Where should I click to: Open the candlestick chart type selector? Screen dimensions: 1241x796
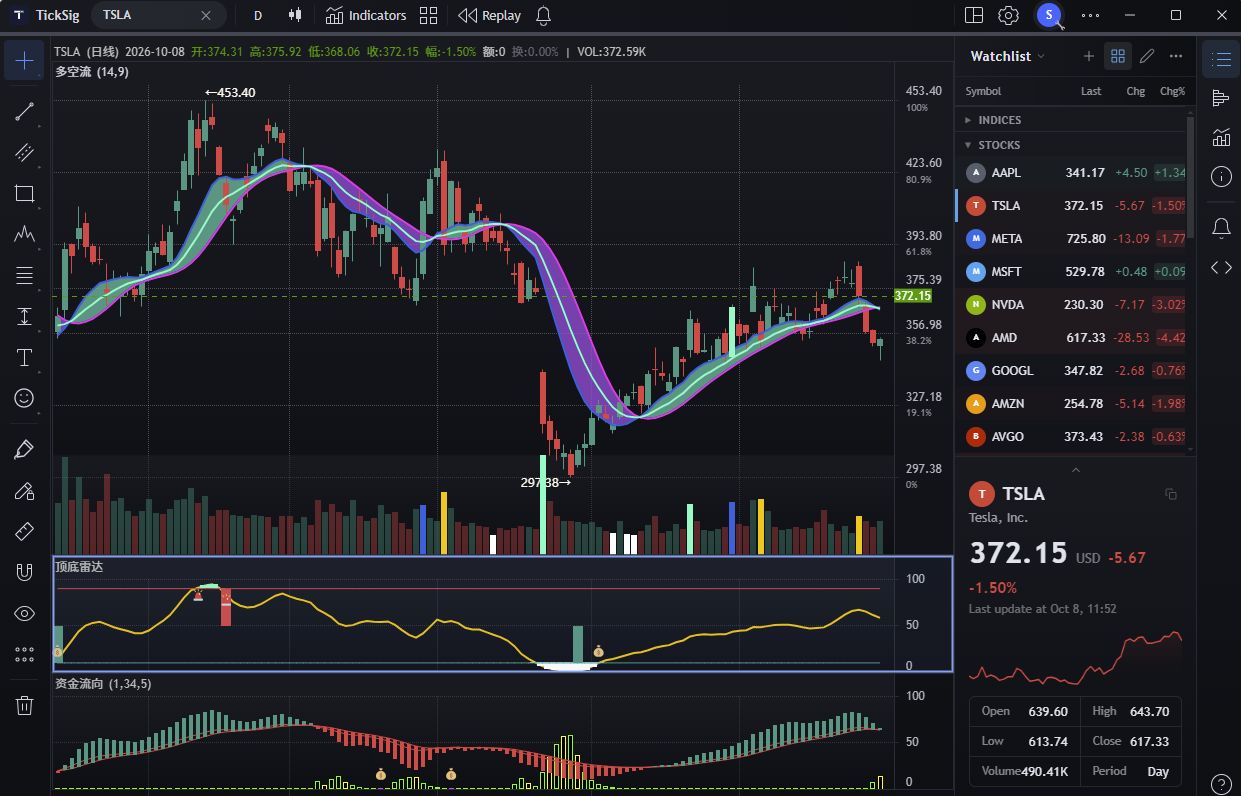tap(294, 15)
